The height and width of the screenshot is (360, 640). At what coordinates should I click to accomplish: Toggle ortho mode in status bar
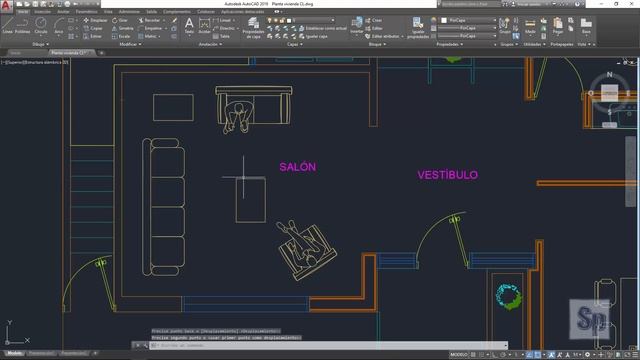[x=494, y=355]
